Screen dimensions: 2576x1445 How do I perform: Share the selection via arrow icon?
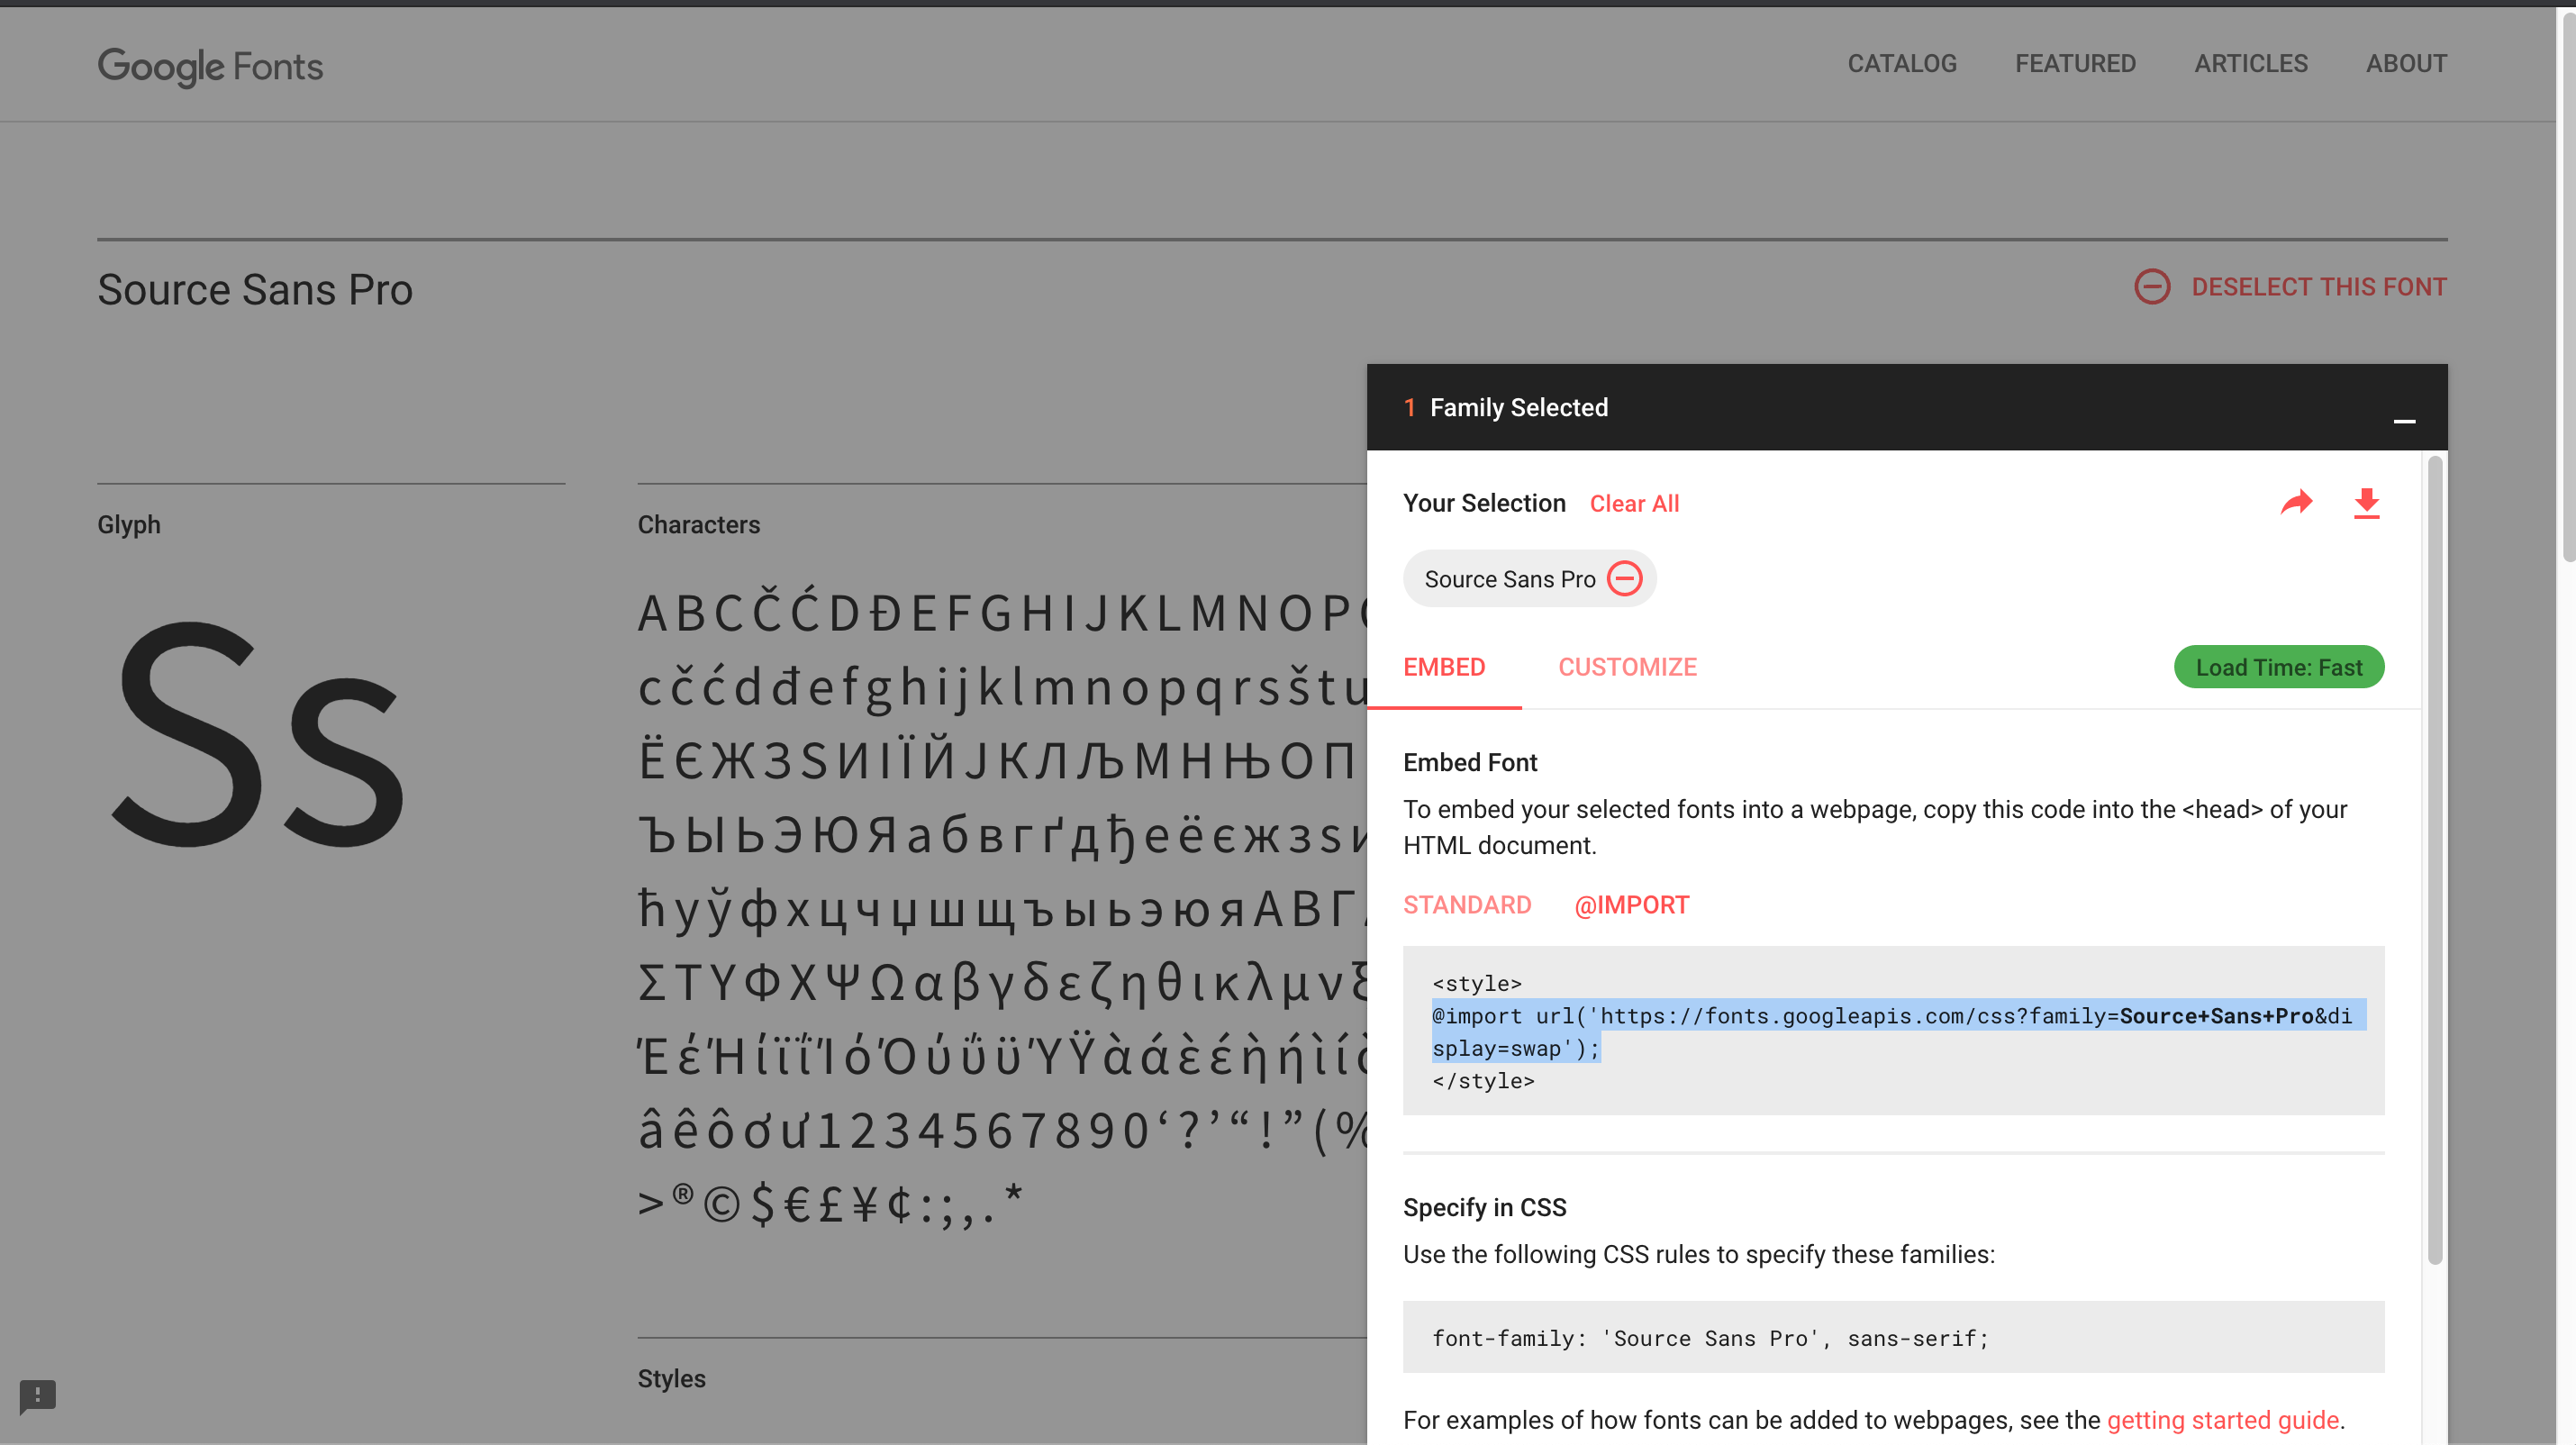[2295, 502]
